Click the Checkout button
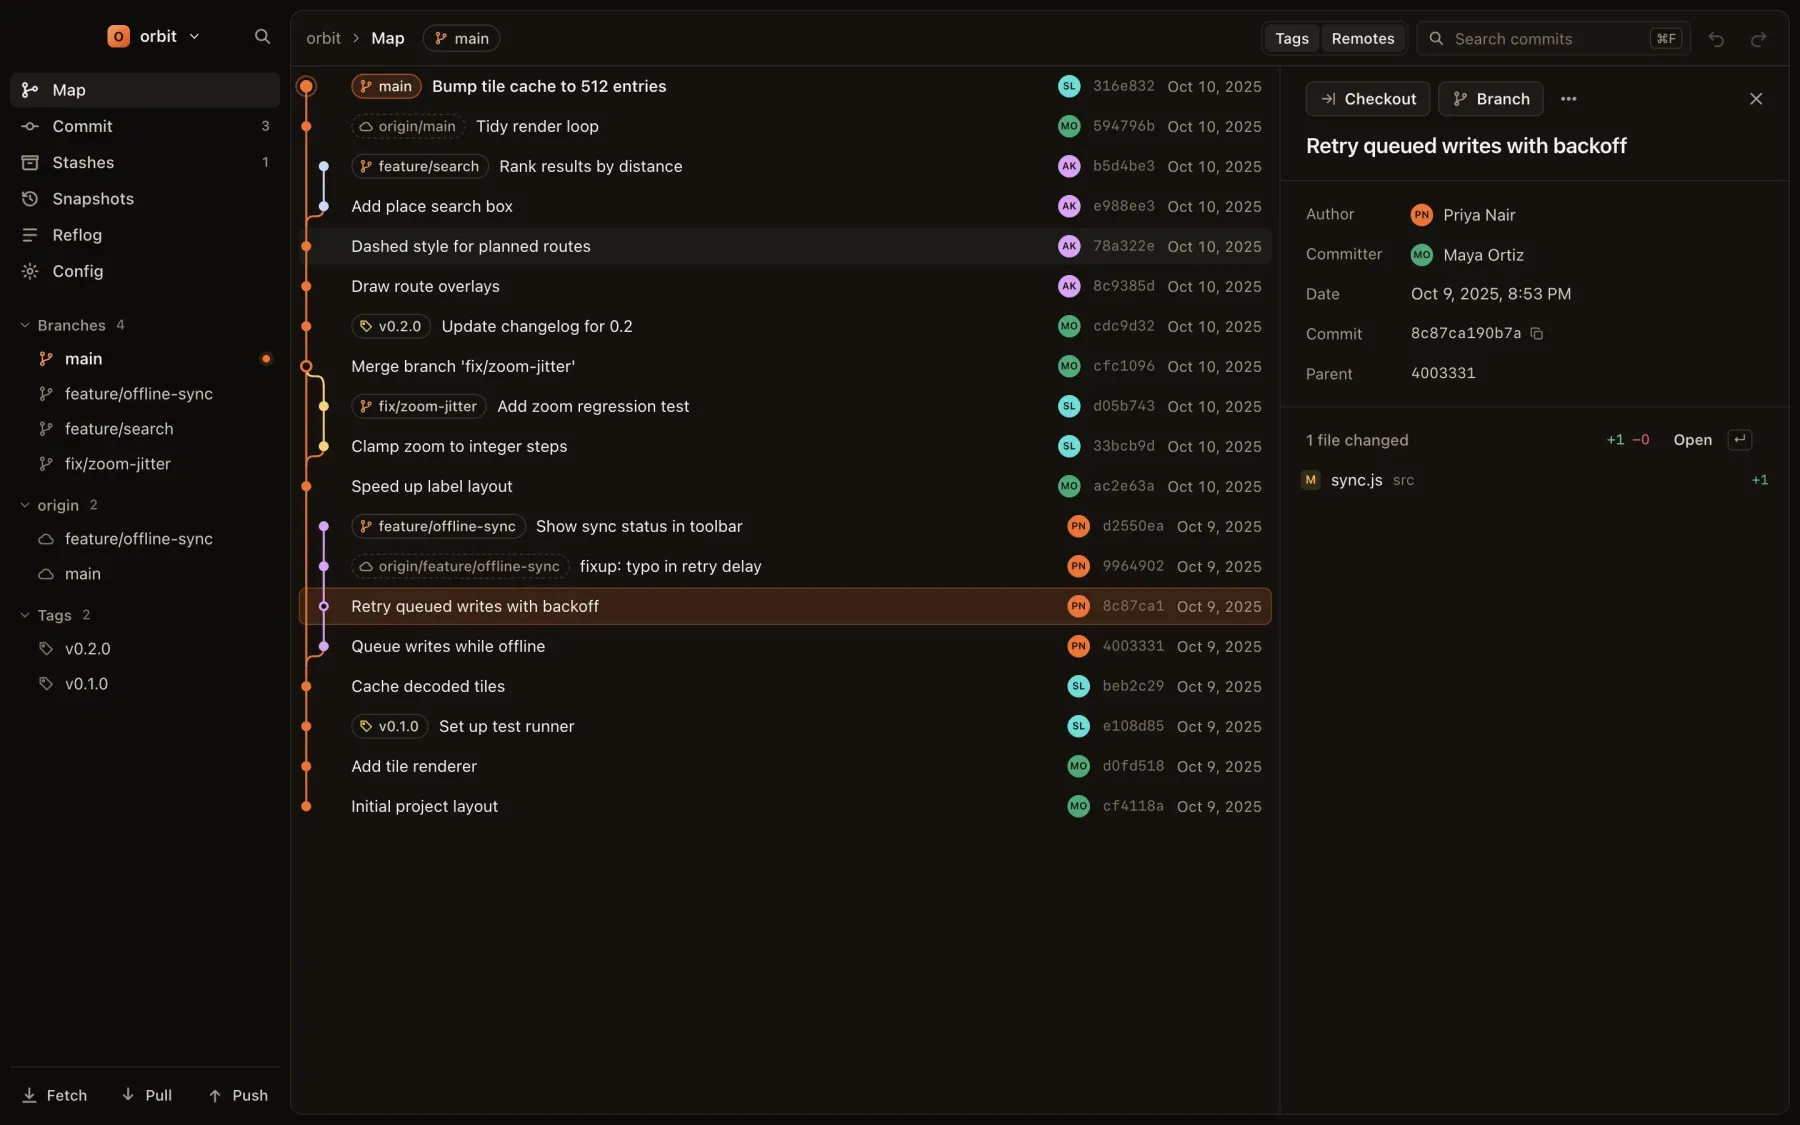This screenshot has width=1800, height=1125. tap(1367, 99)
